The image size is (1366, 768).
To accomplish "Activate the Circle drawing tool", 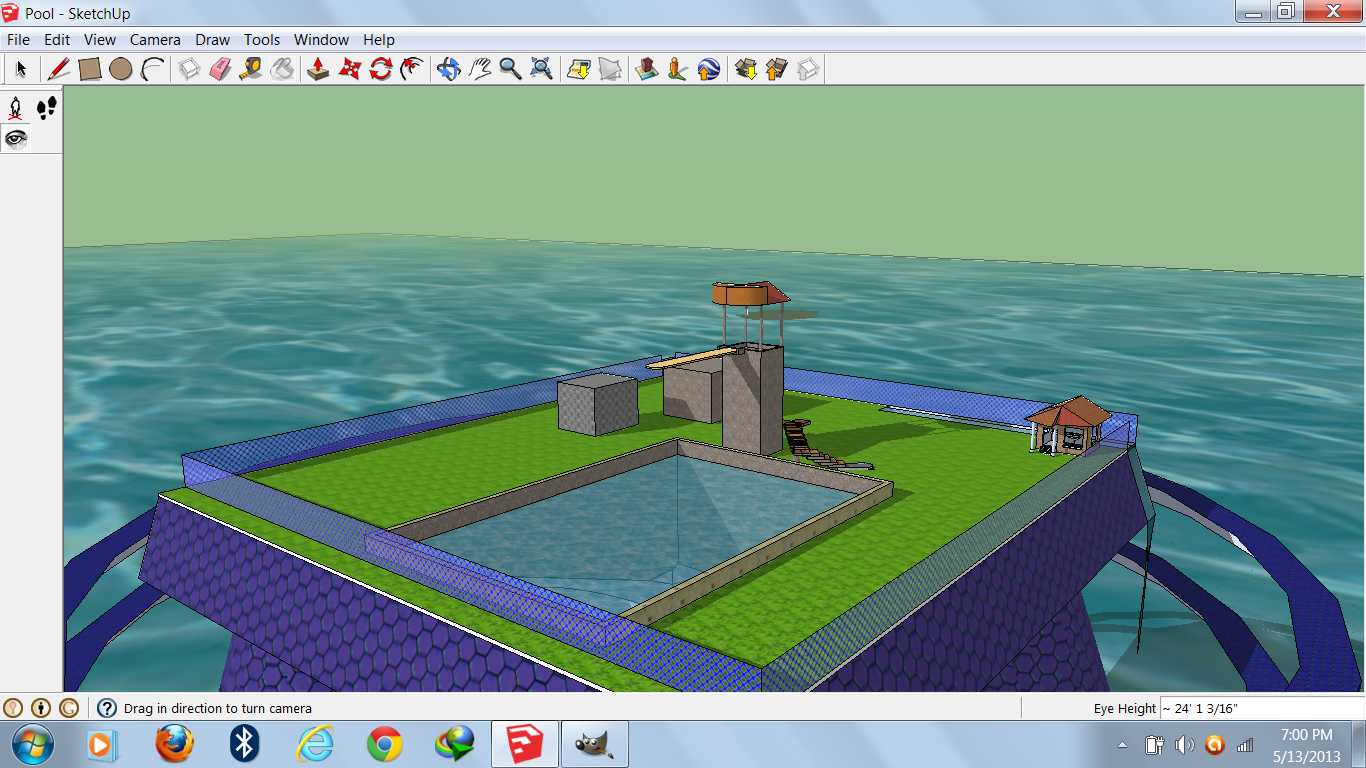I will pos(121,69).
